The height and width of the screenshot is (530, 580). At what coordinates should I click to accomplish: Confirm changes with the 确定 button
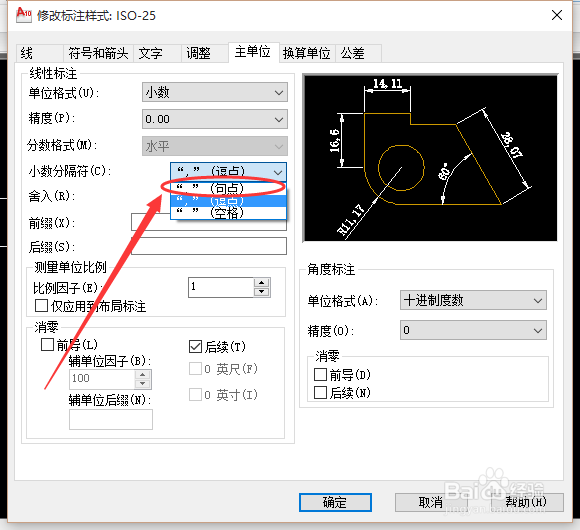point(335,502)
